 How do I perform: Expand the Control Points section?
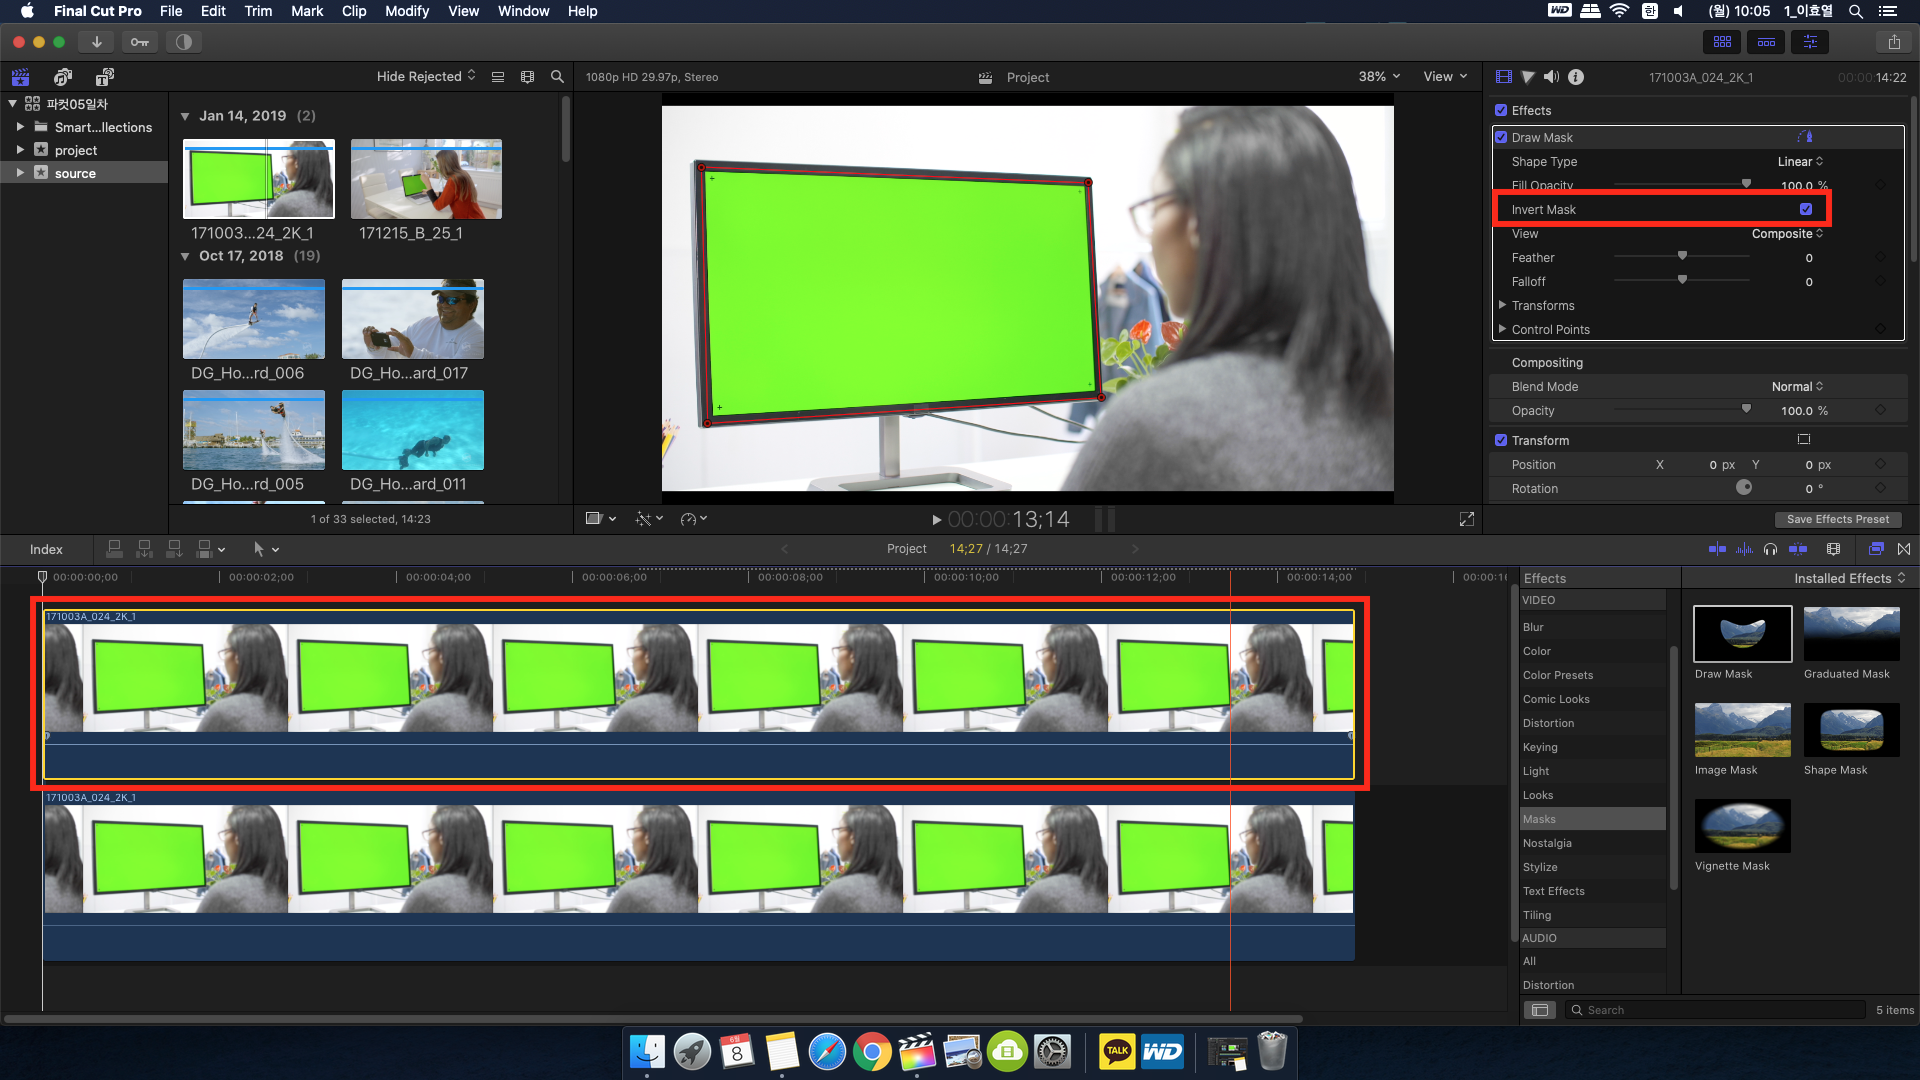[1502, 329]
